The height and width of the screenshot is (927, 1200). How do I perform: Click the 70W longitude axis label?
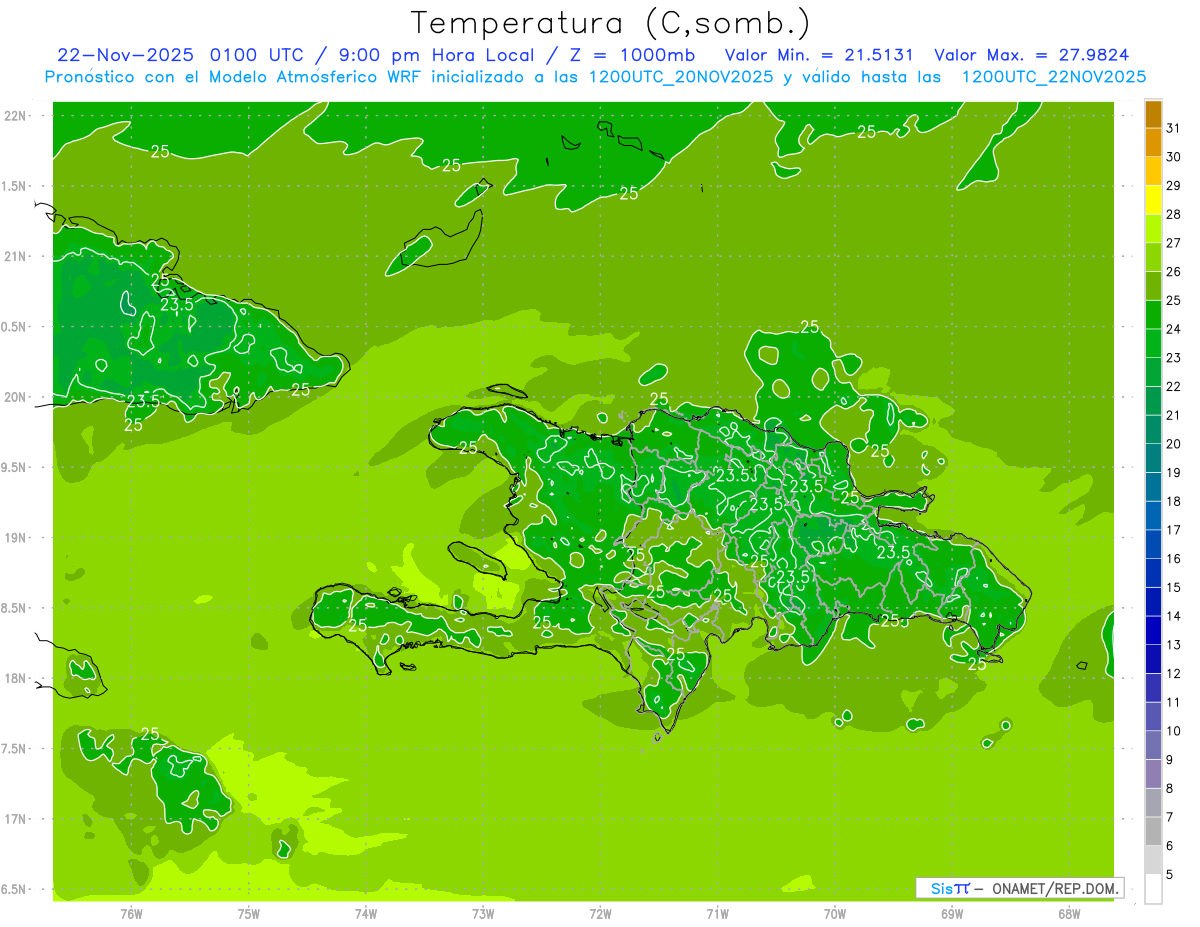834,913
